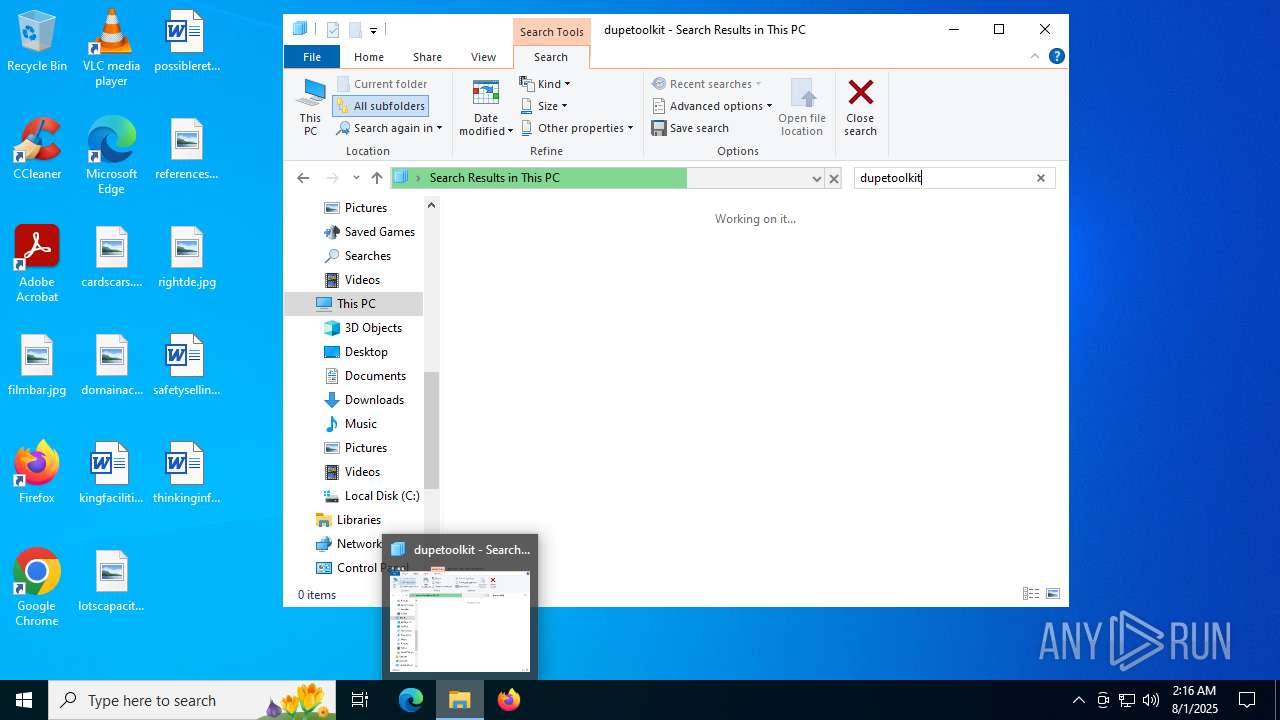This screenshot has height=720, width=1280.
Task: Click navigation pane scrollbar thumb
Action: (431, 430)
